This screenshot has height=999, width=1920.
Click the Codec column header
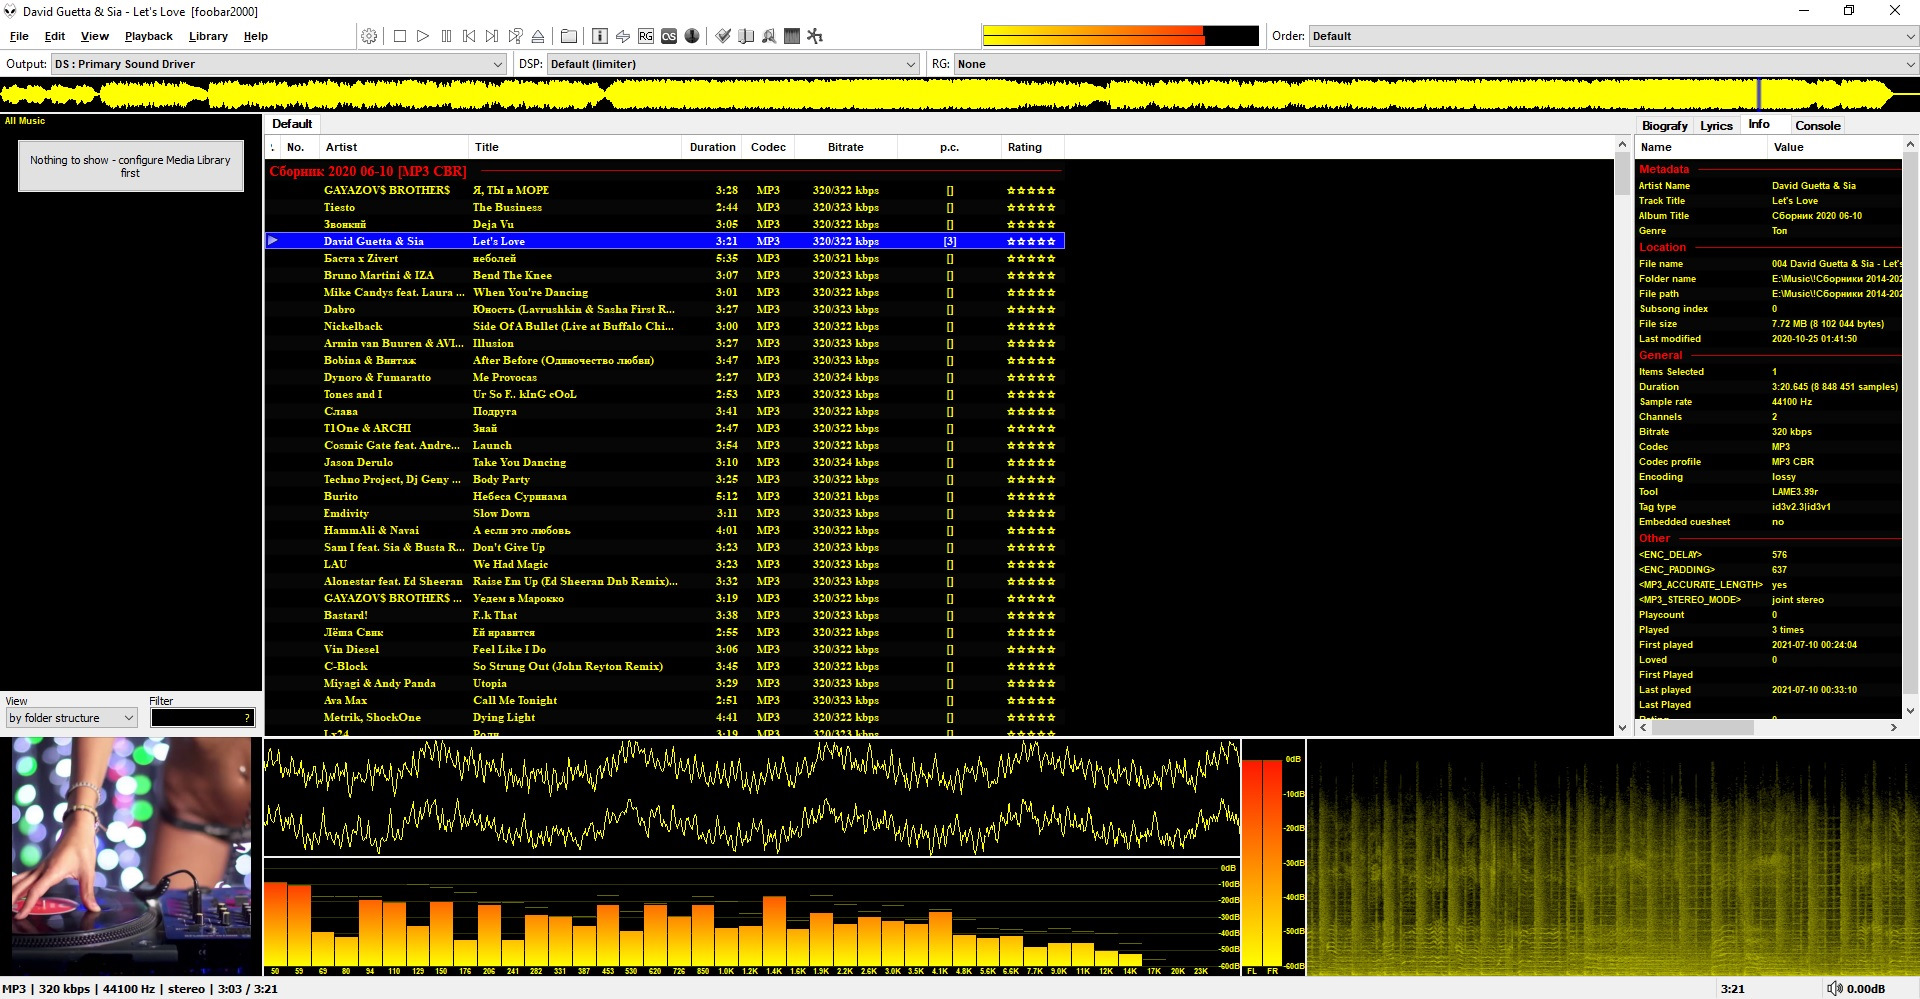pyautogui.click(x=768, y=147)
